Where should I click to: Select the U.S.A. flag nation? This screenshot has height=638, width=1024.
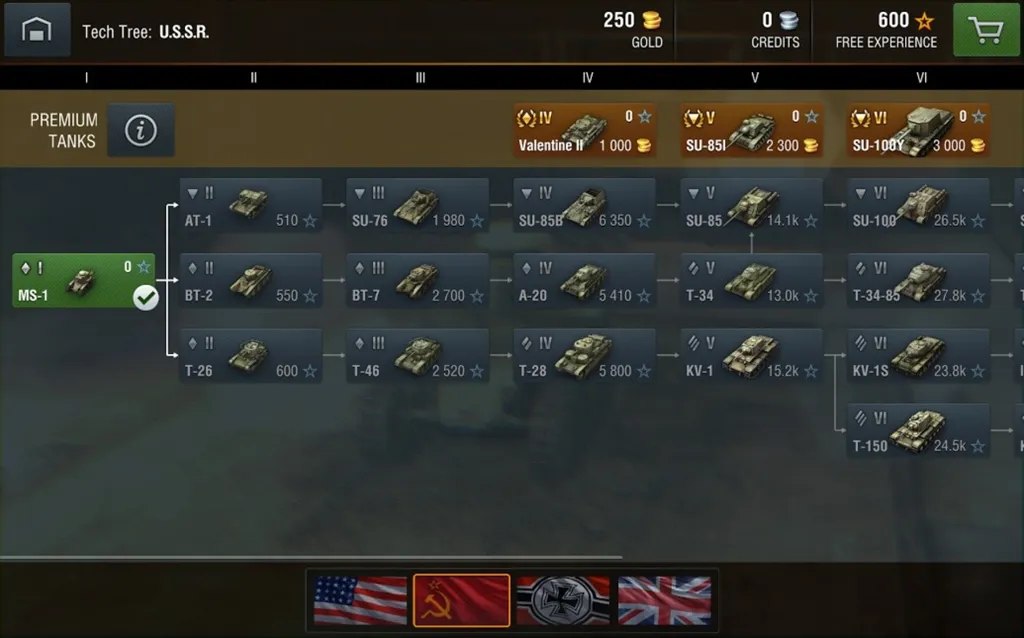tap(360, 601)
